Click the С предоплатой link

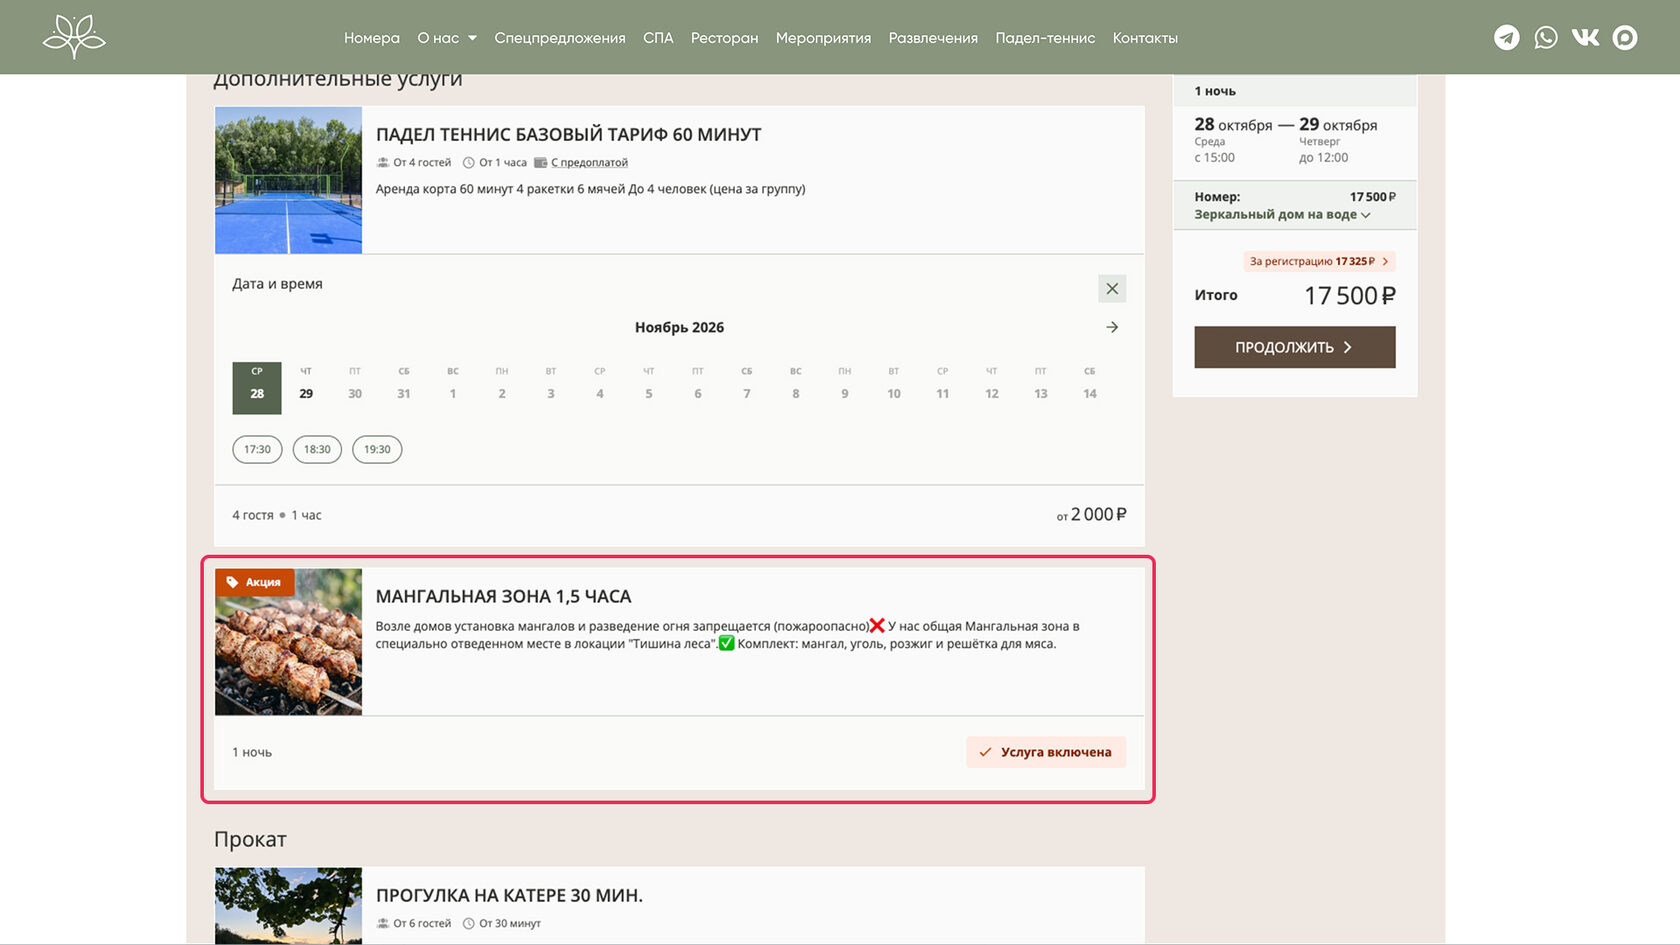tap(590, 162)
